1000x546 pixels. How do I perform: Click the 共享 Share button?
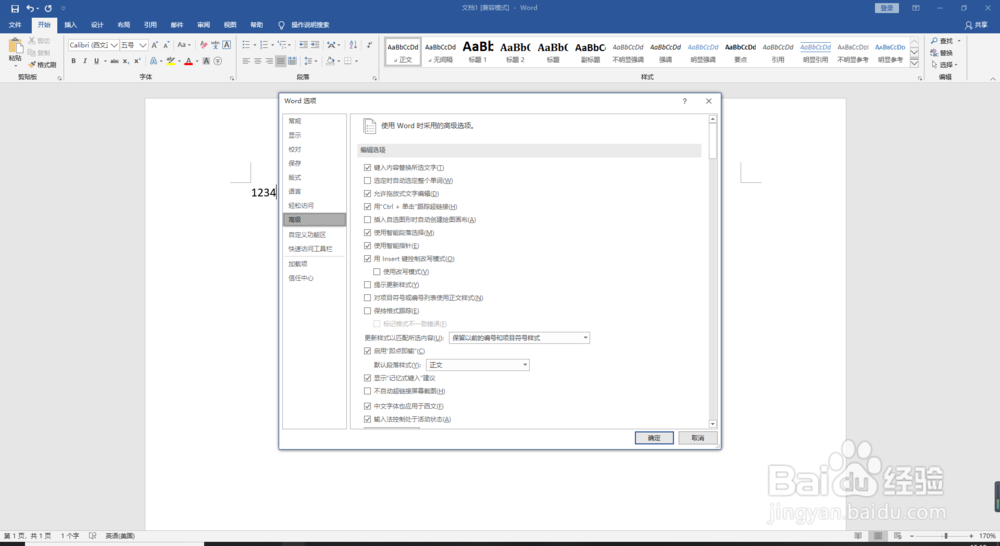pos(976,25)
